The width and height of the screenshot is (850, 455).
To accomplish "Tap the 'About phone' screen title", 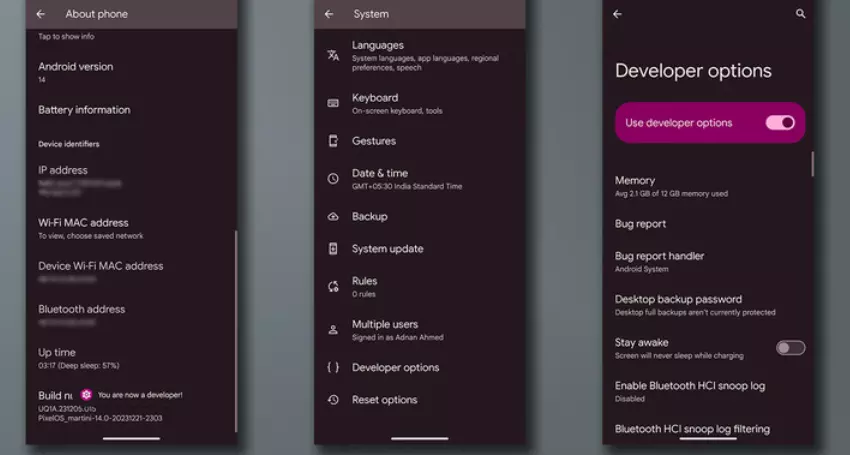I will pyautogui.click(x=96, y=14).
